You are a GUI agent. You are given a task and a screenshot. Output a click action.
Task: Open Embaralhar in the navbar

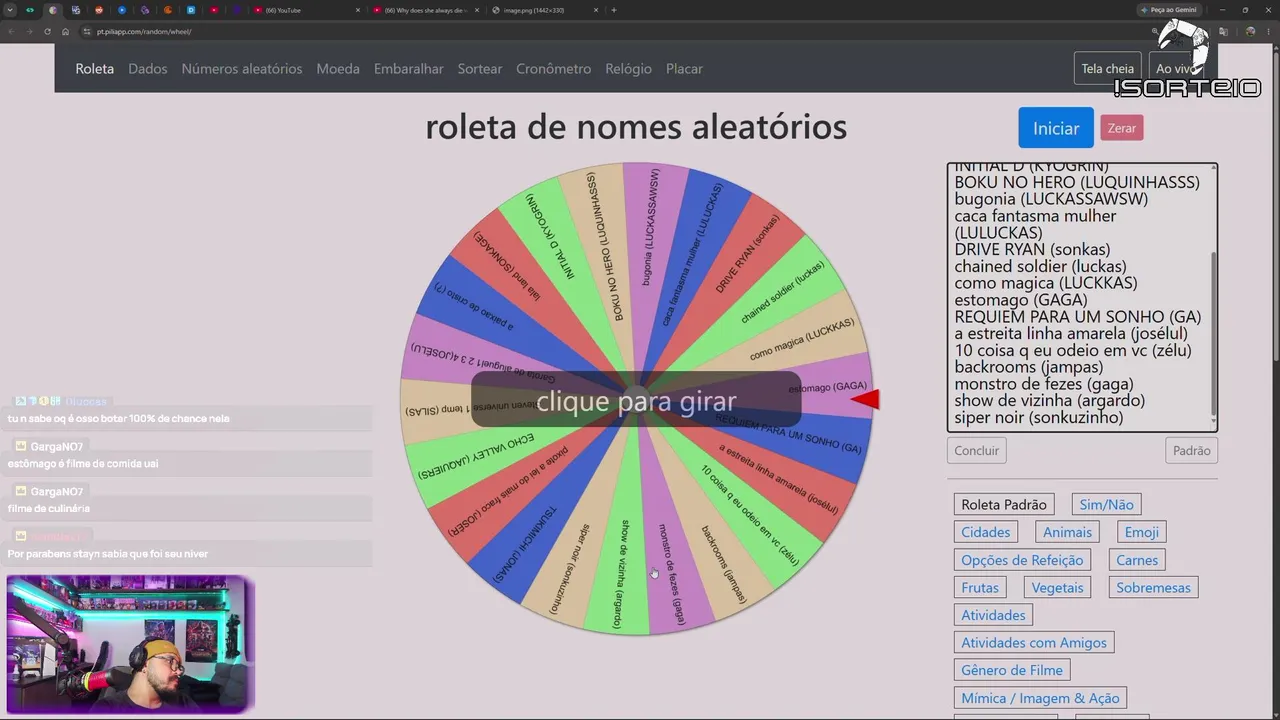409,69
